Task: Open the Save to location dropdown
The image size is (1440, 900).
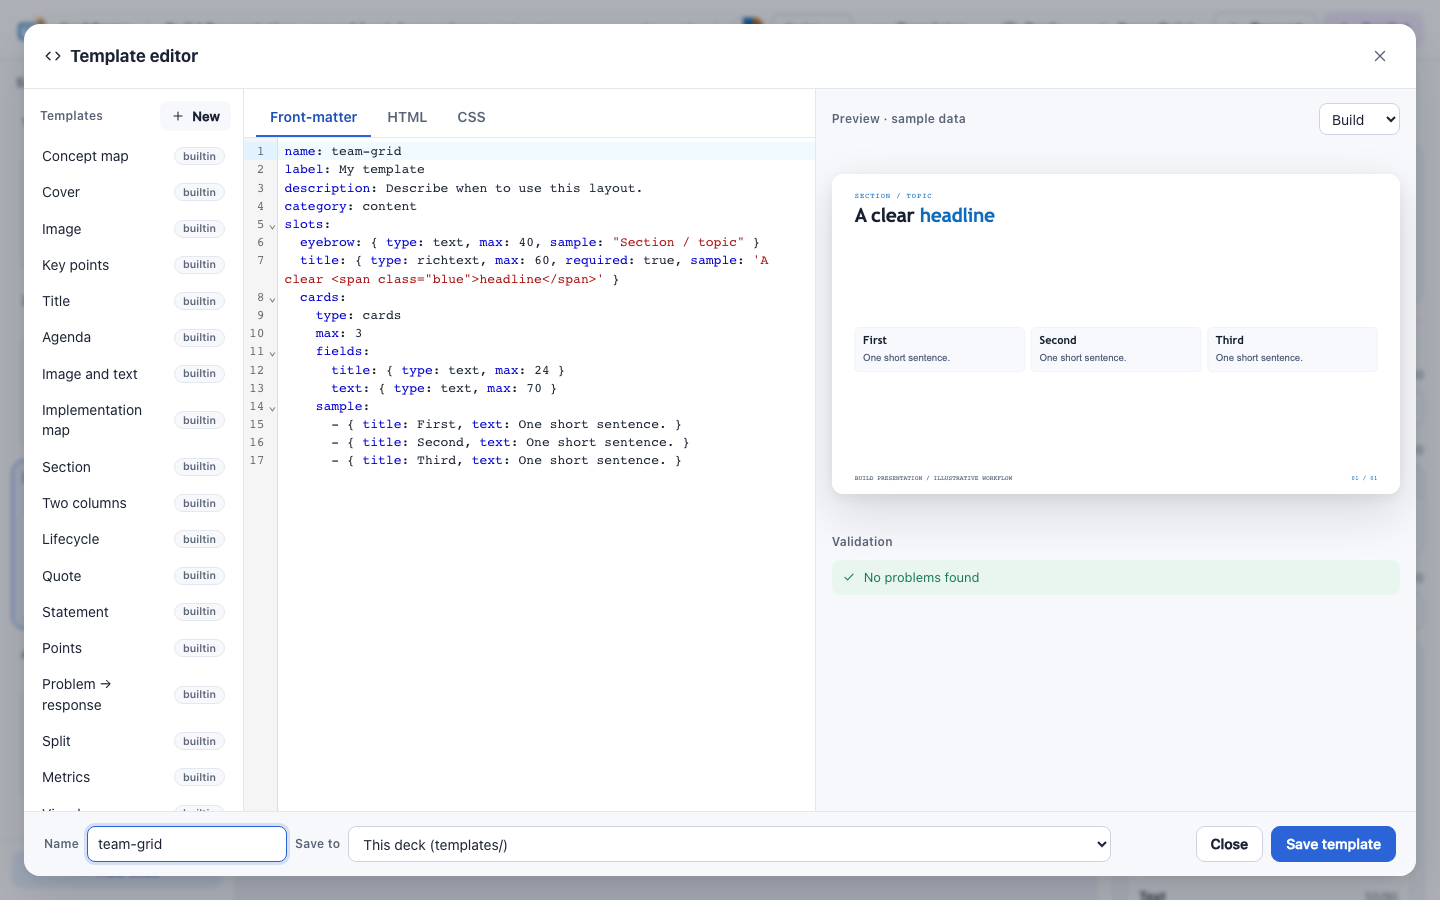Action: [729, 844]
